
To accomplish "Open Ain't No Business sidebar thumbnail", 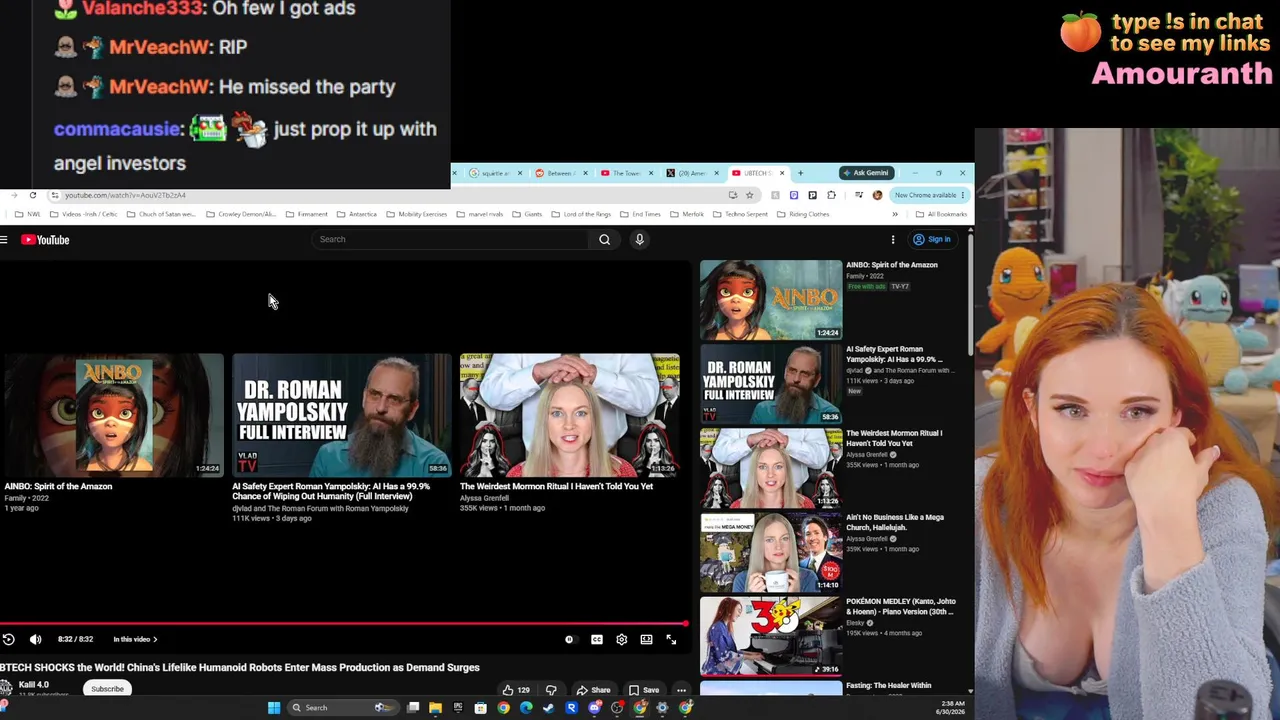I will pos(771,552).
